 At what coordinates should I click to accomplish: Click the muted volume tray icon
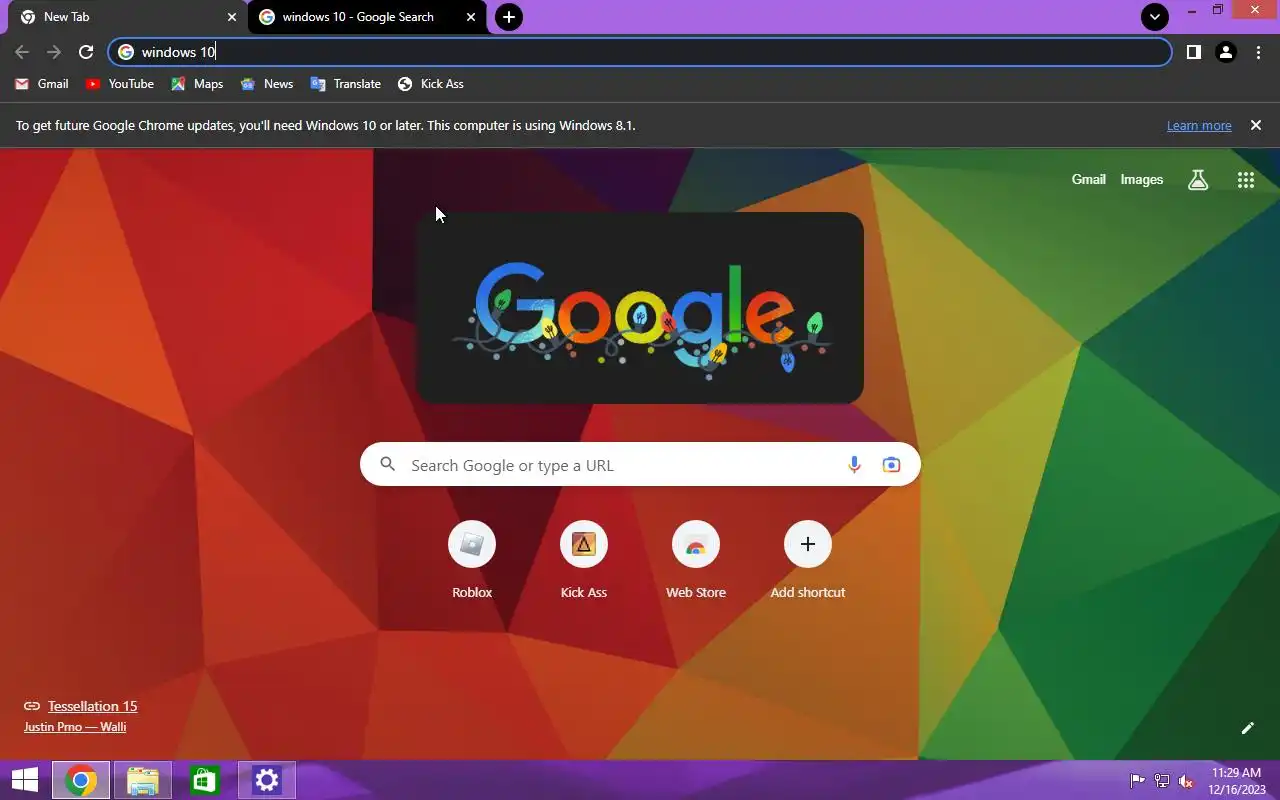[1186, 781]
